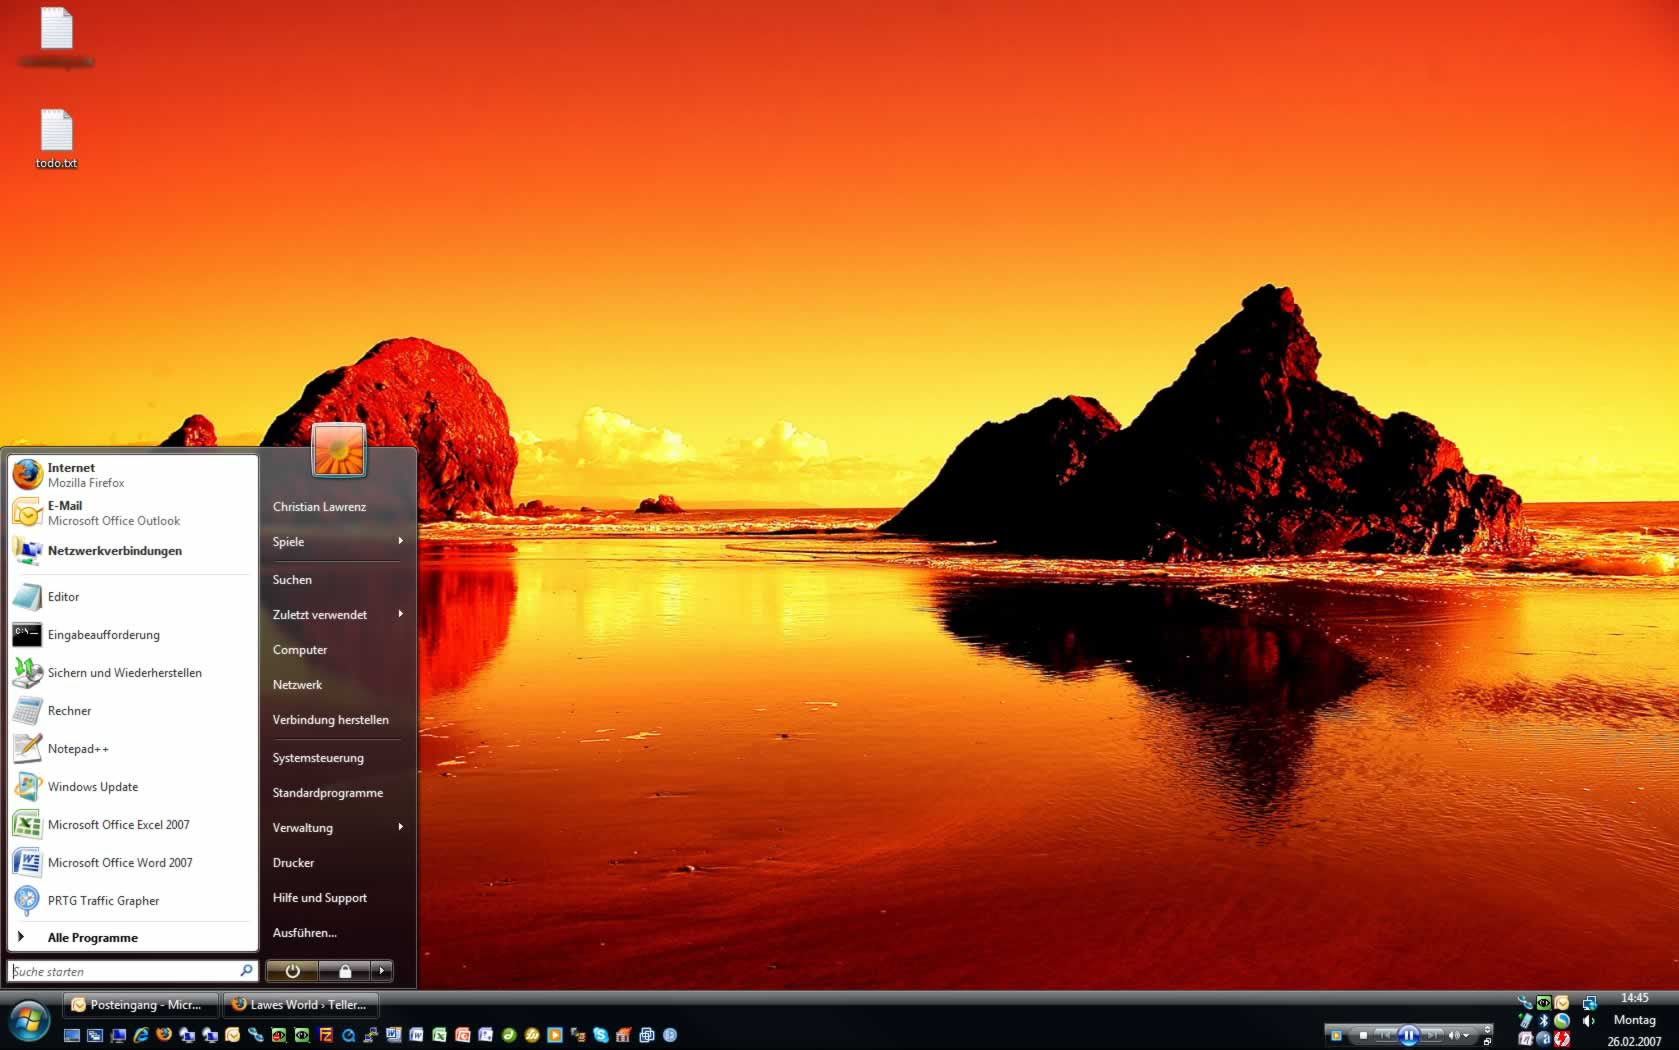Image resolution: width=1679 pixels, height=1050 pixels.
Task: Click Verbindung herstellen in the Start menu
Action: [330, 719]
